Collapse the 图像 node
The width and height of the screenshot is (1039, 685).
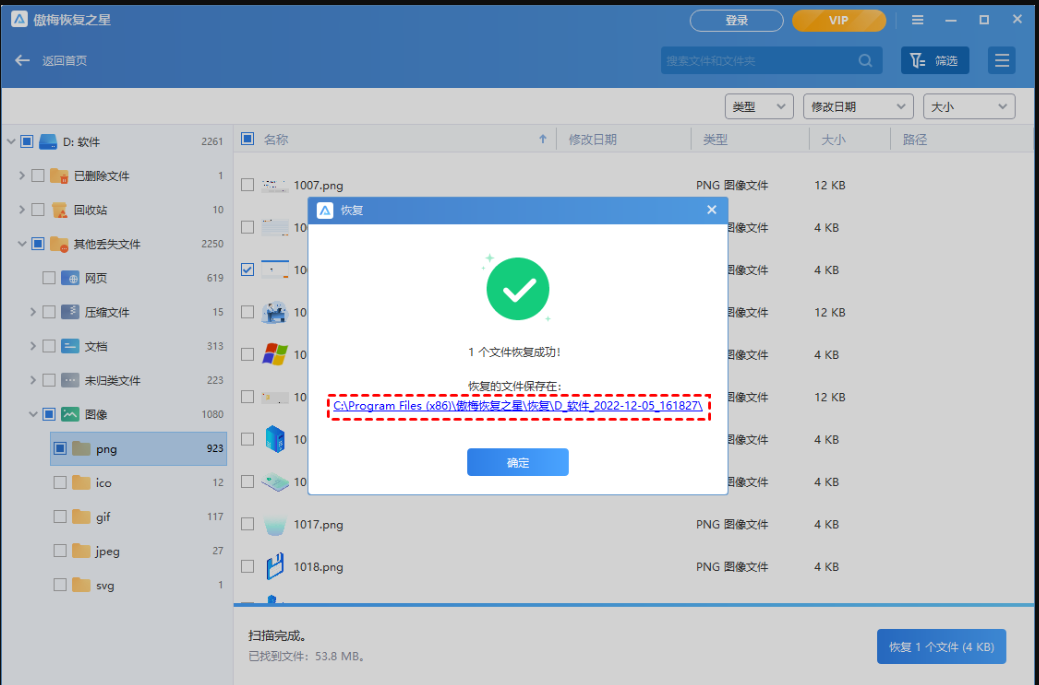[x=32, y=414]
